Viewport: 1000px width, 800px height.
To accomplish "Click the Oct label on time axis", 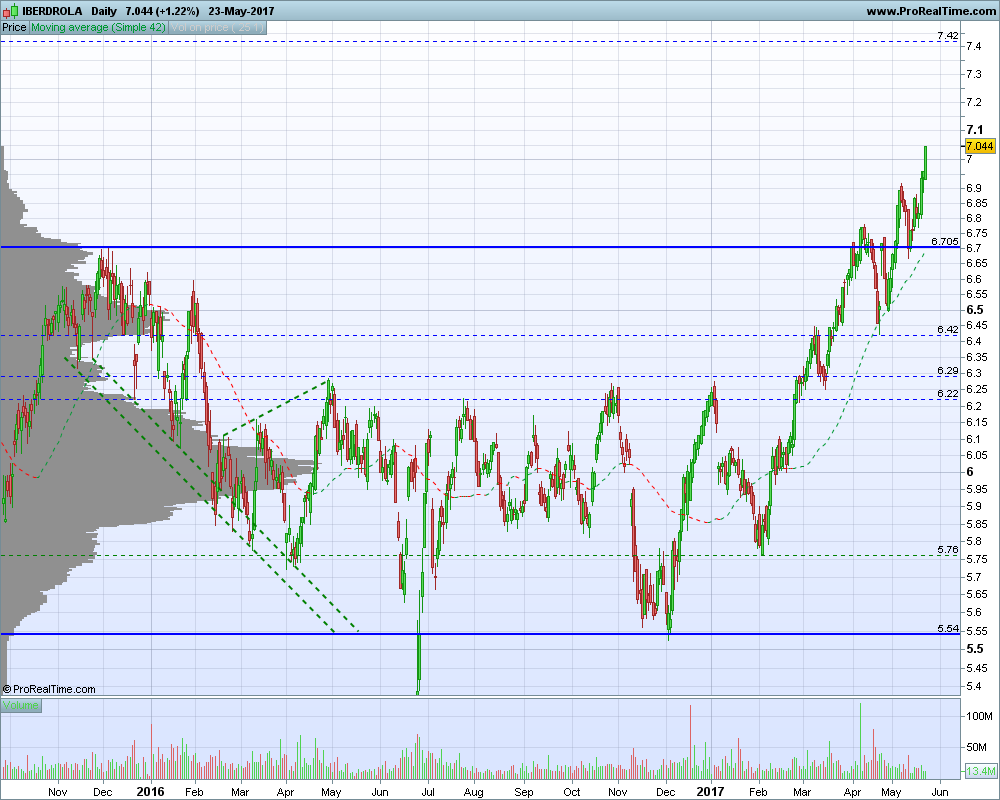I will [x=571, y=792].
